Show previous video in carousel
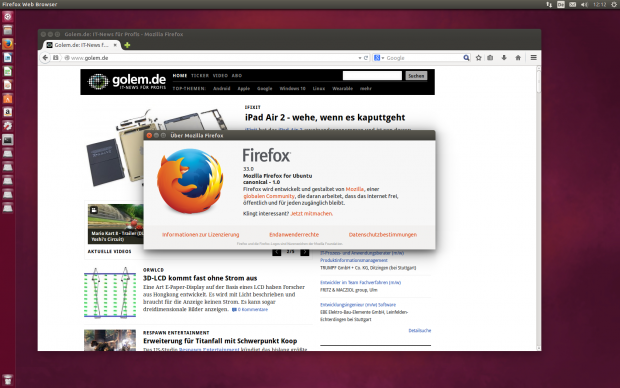This screenshot has height=388, width=620. tap(276, 252)
